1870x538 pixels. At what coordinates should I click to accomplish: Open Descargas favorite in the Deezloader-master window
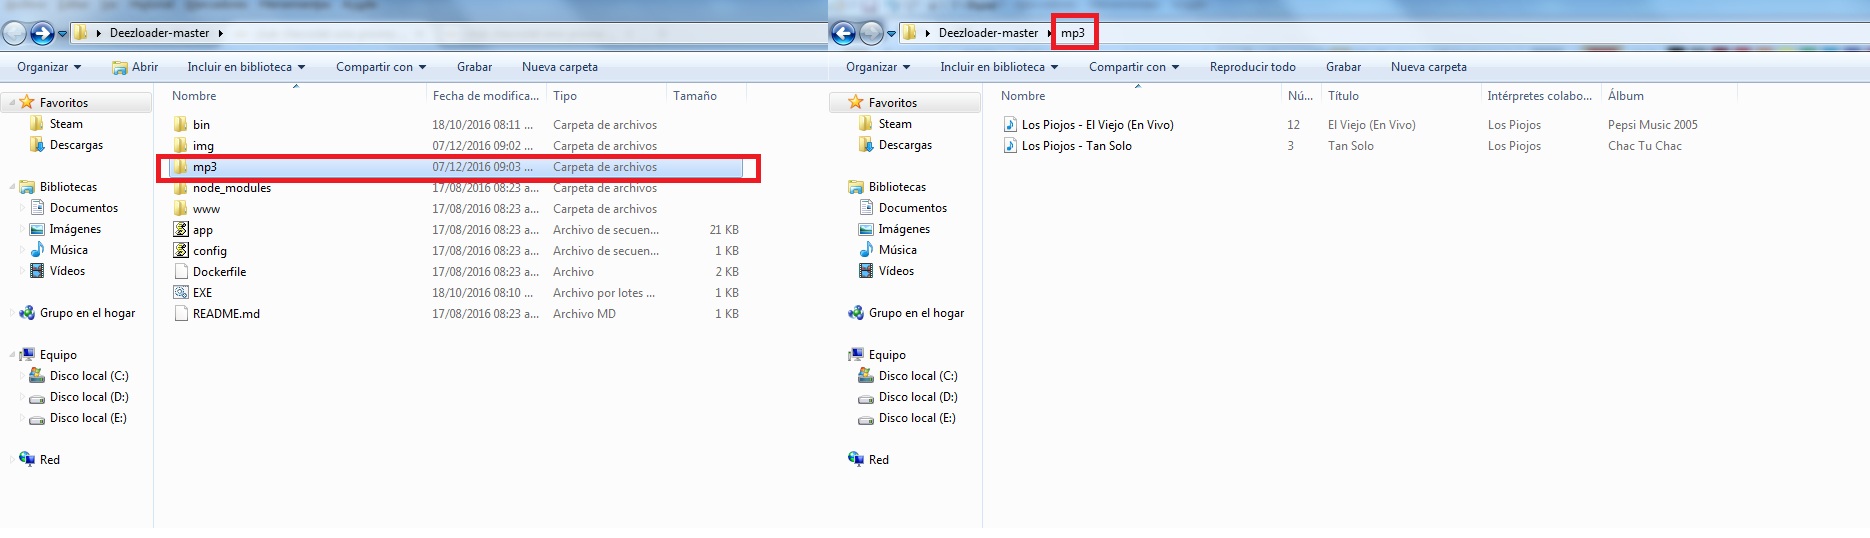[76, 145]
